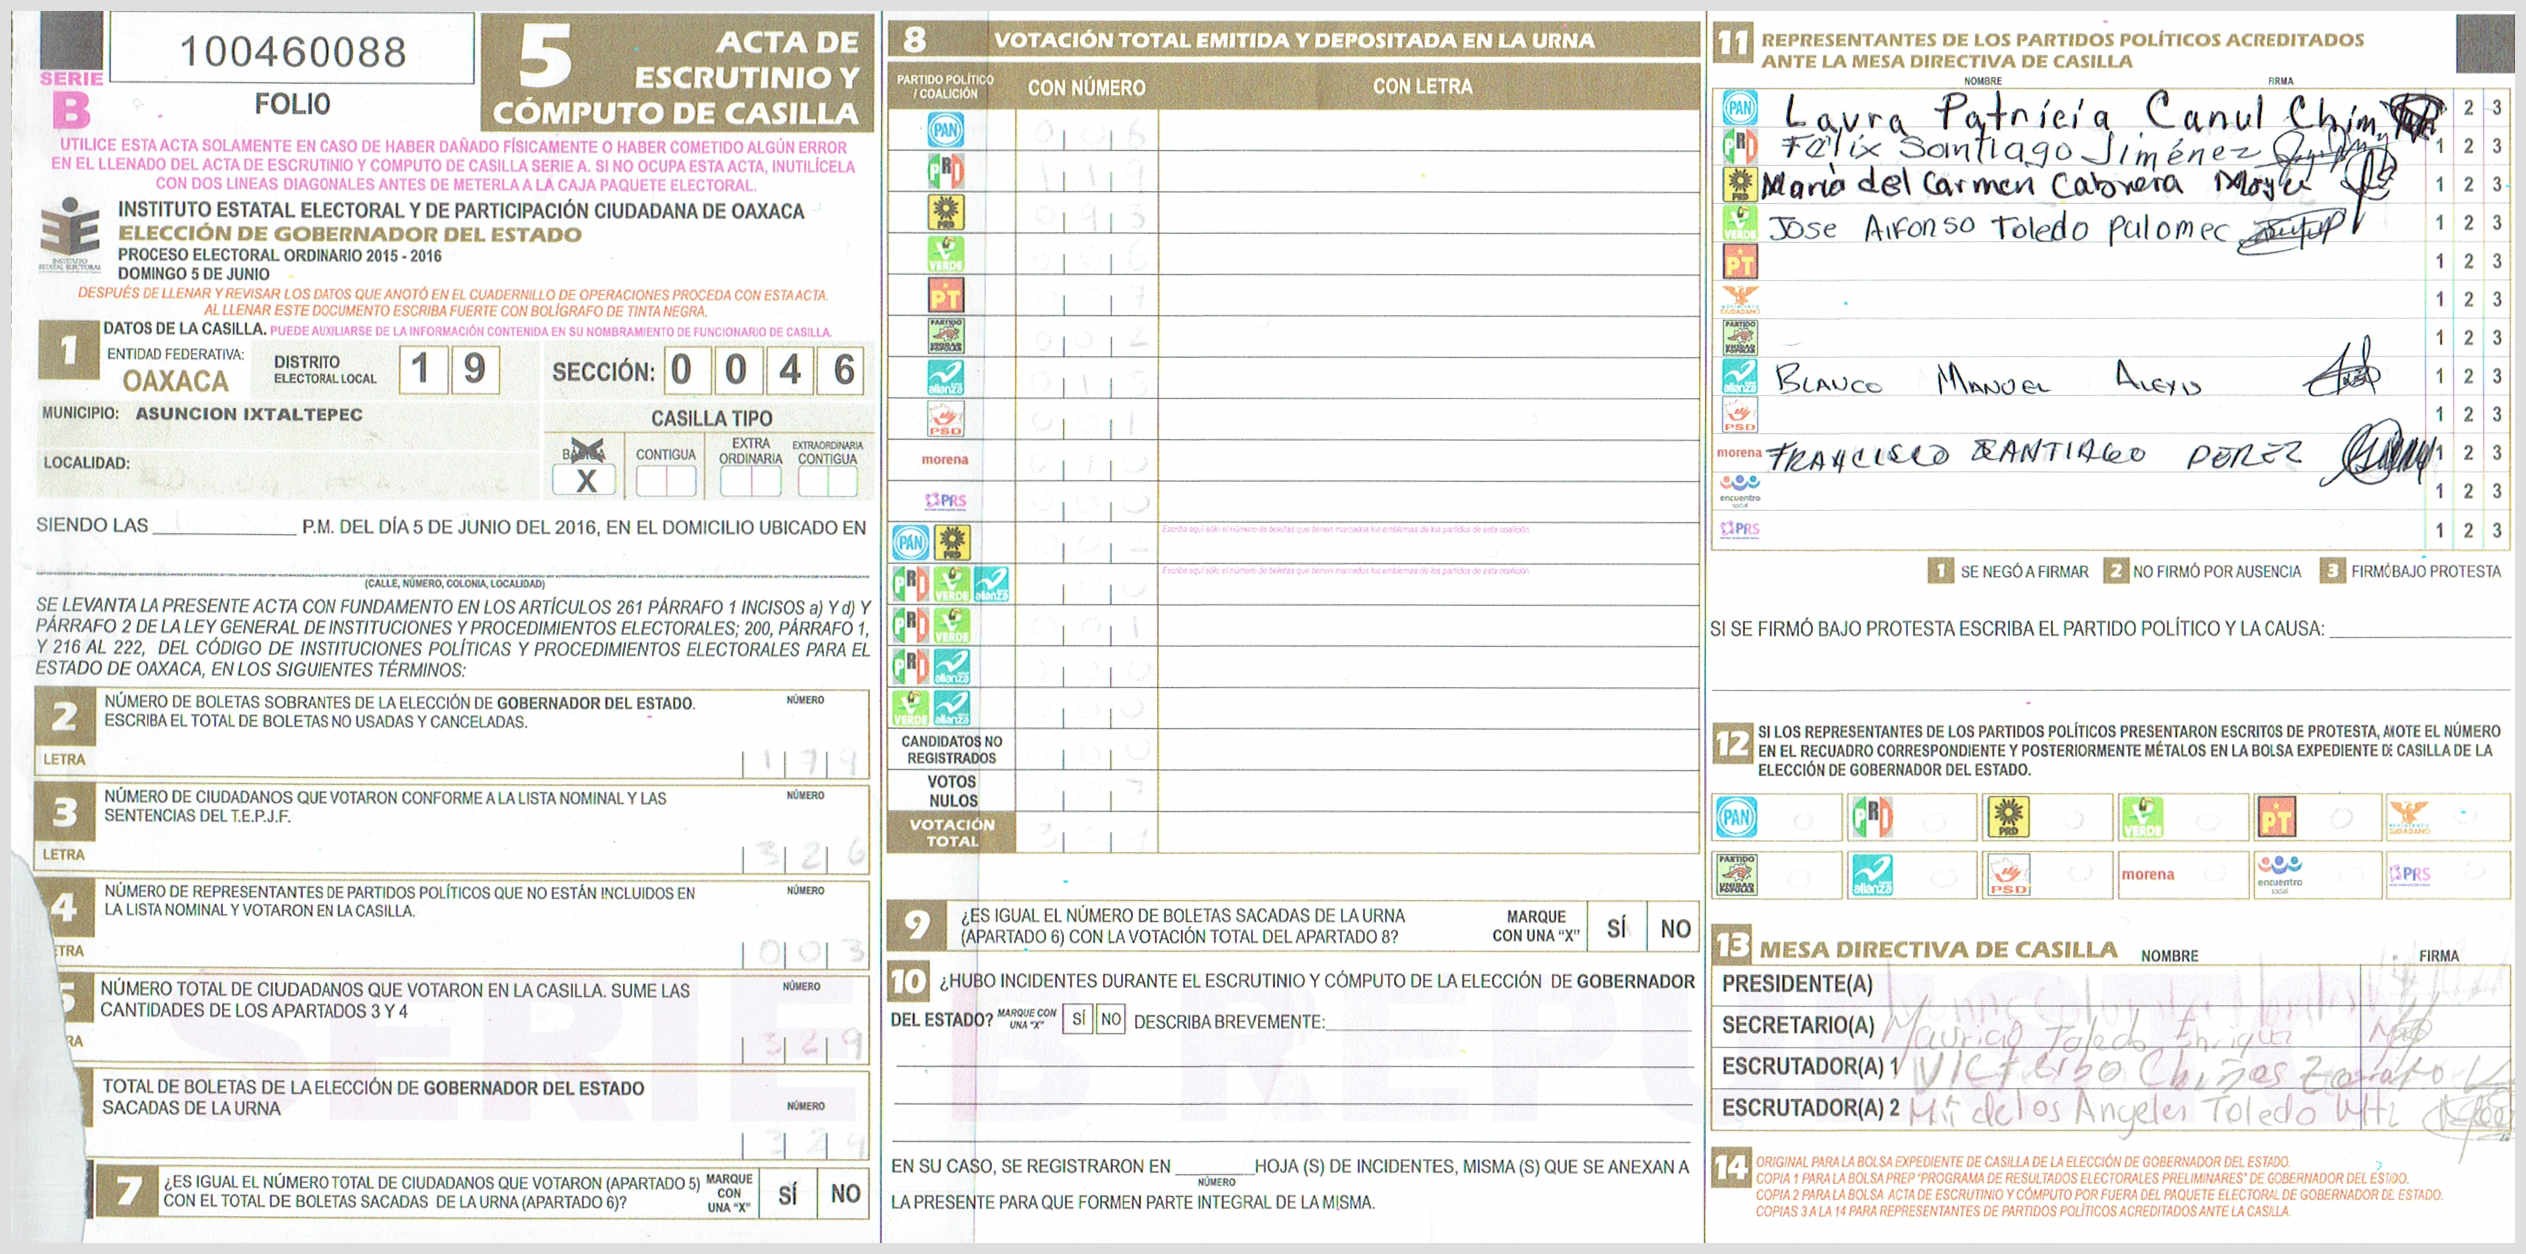
Task: Click the PSD logo in the section 12 protest boxes
Action: click(x=2007, y=874)
